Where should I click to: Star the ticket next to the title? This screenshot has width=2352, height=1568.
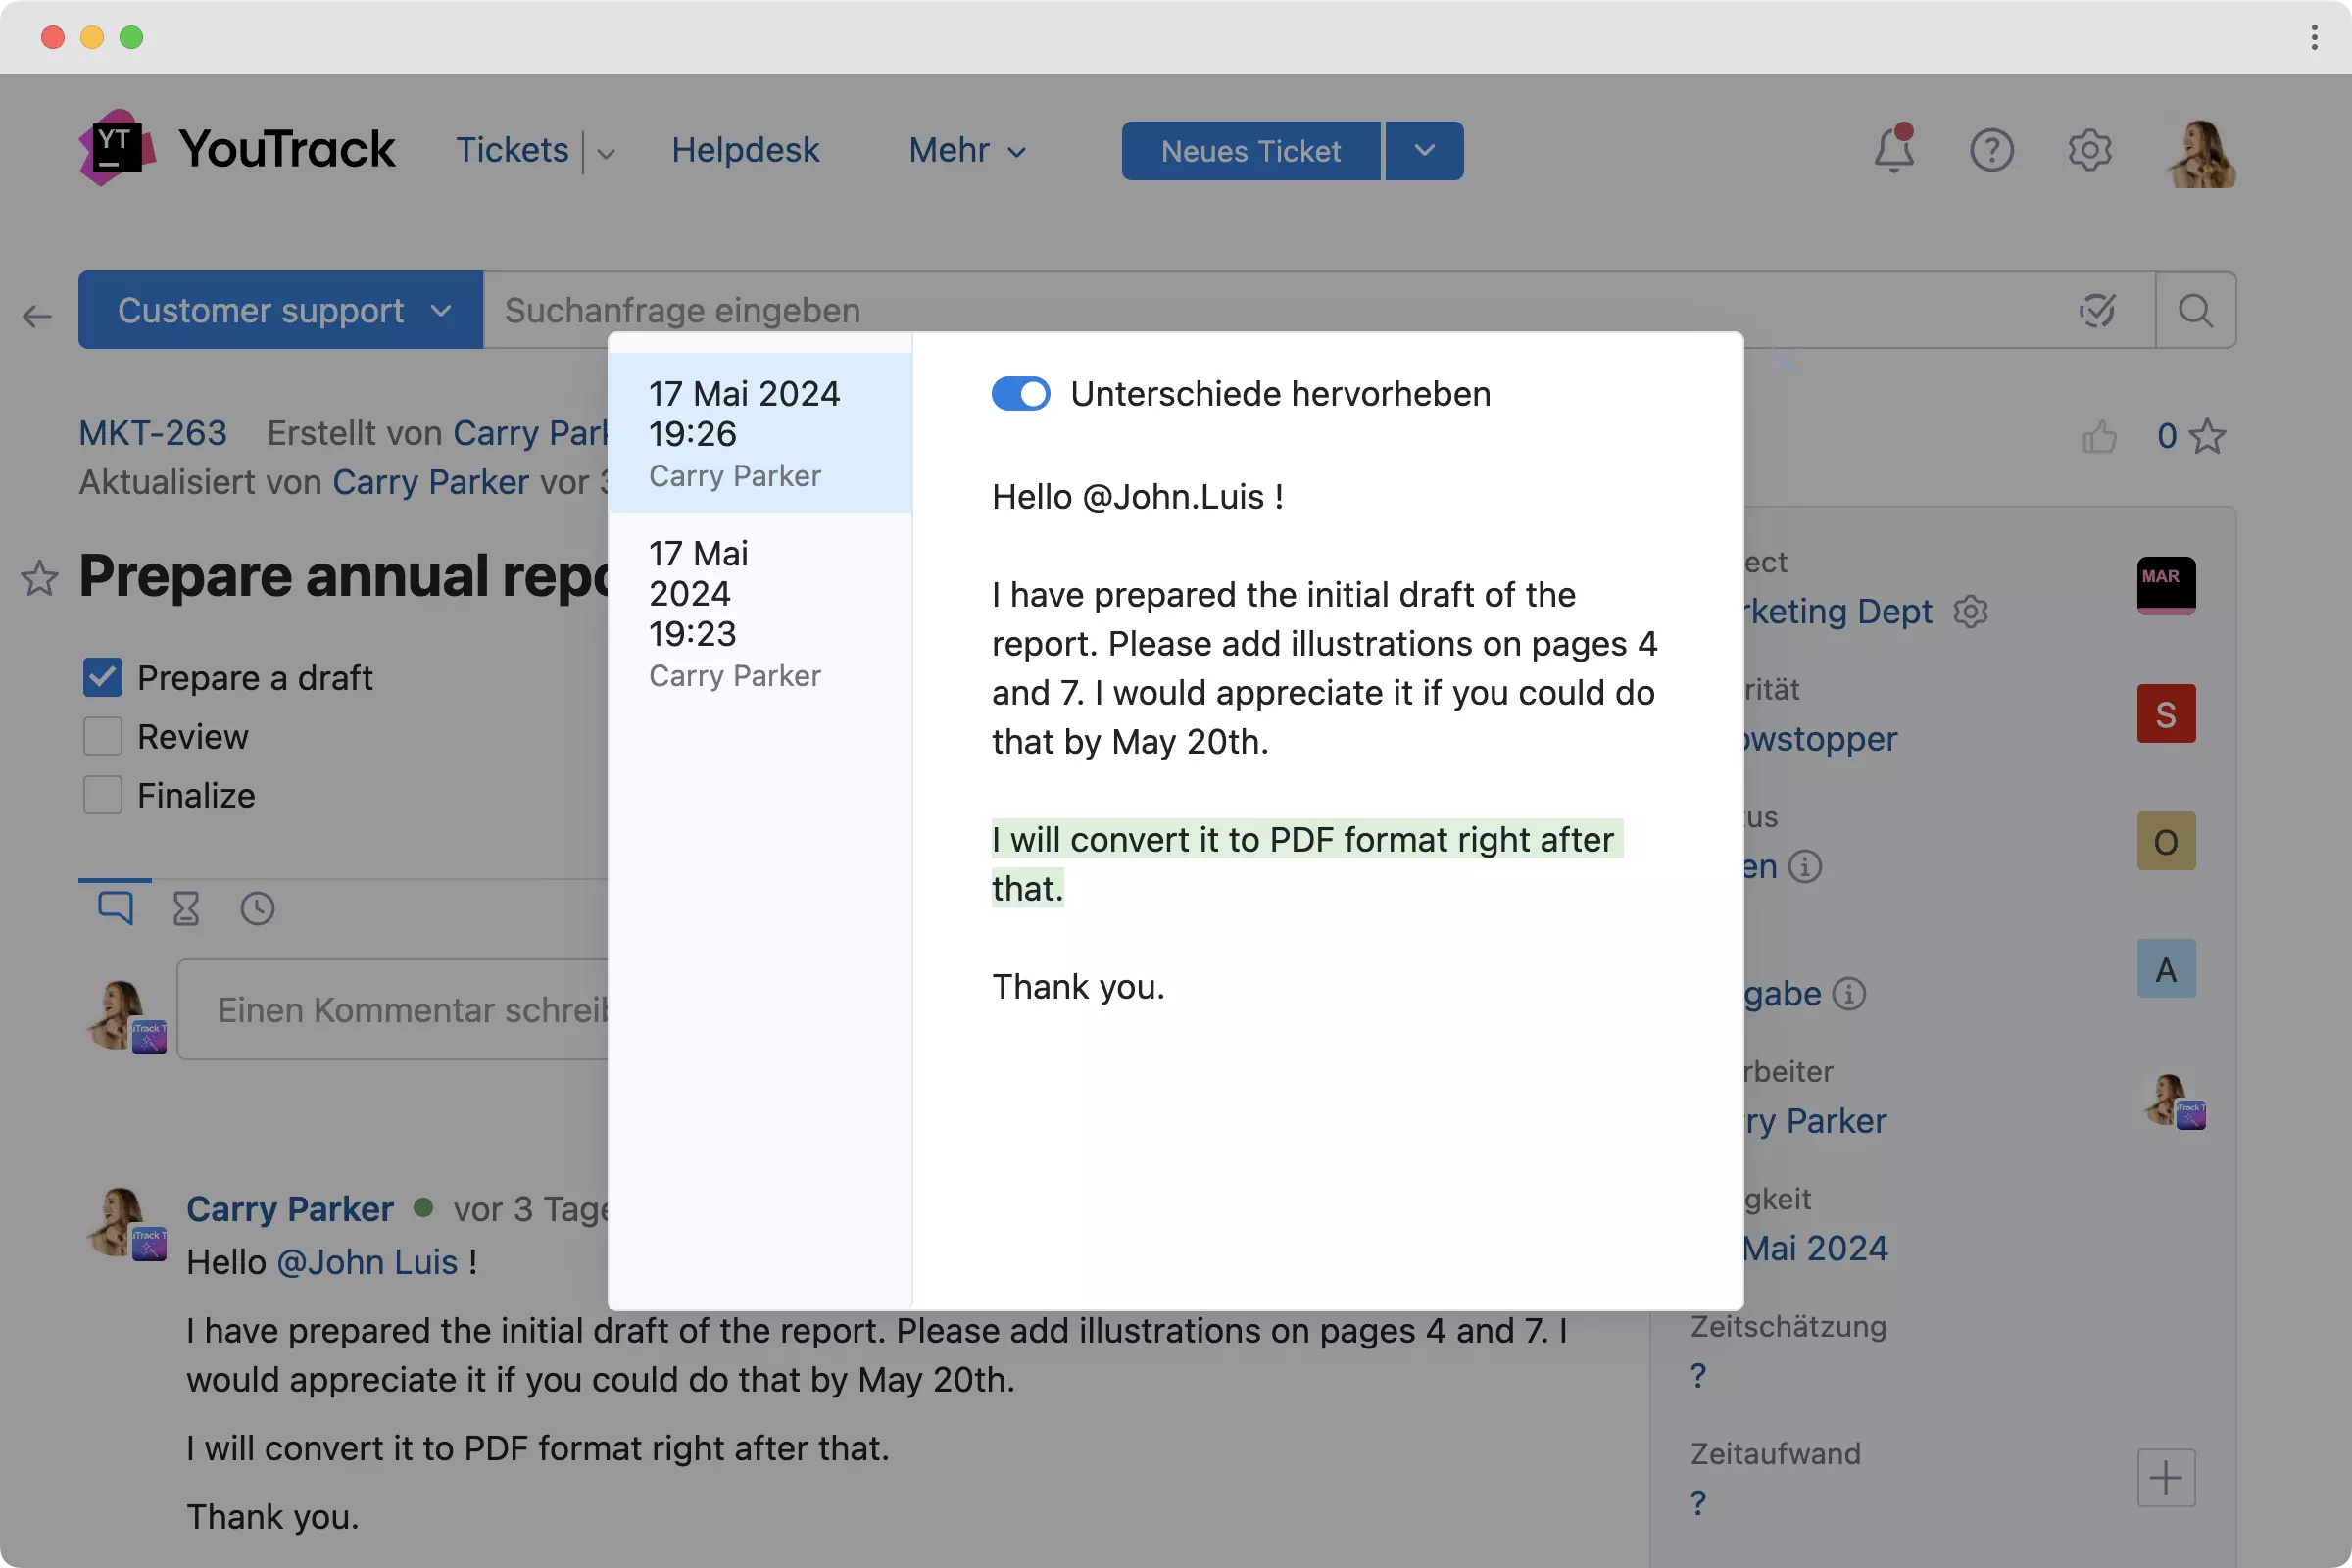tap(40, 578)
